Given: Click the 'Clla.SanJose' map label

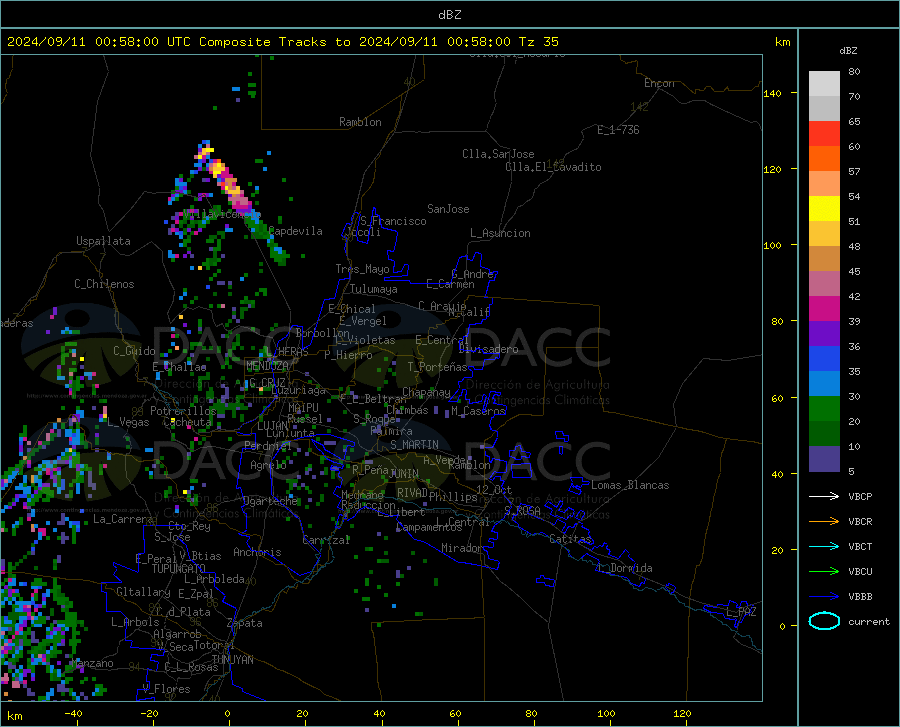Looking at the screenshot, I should 498,154.
